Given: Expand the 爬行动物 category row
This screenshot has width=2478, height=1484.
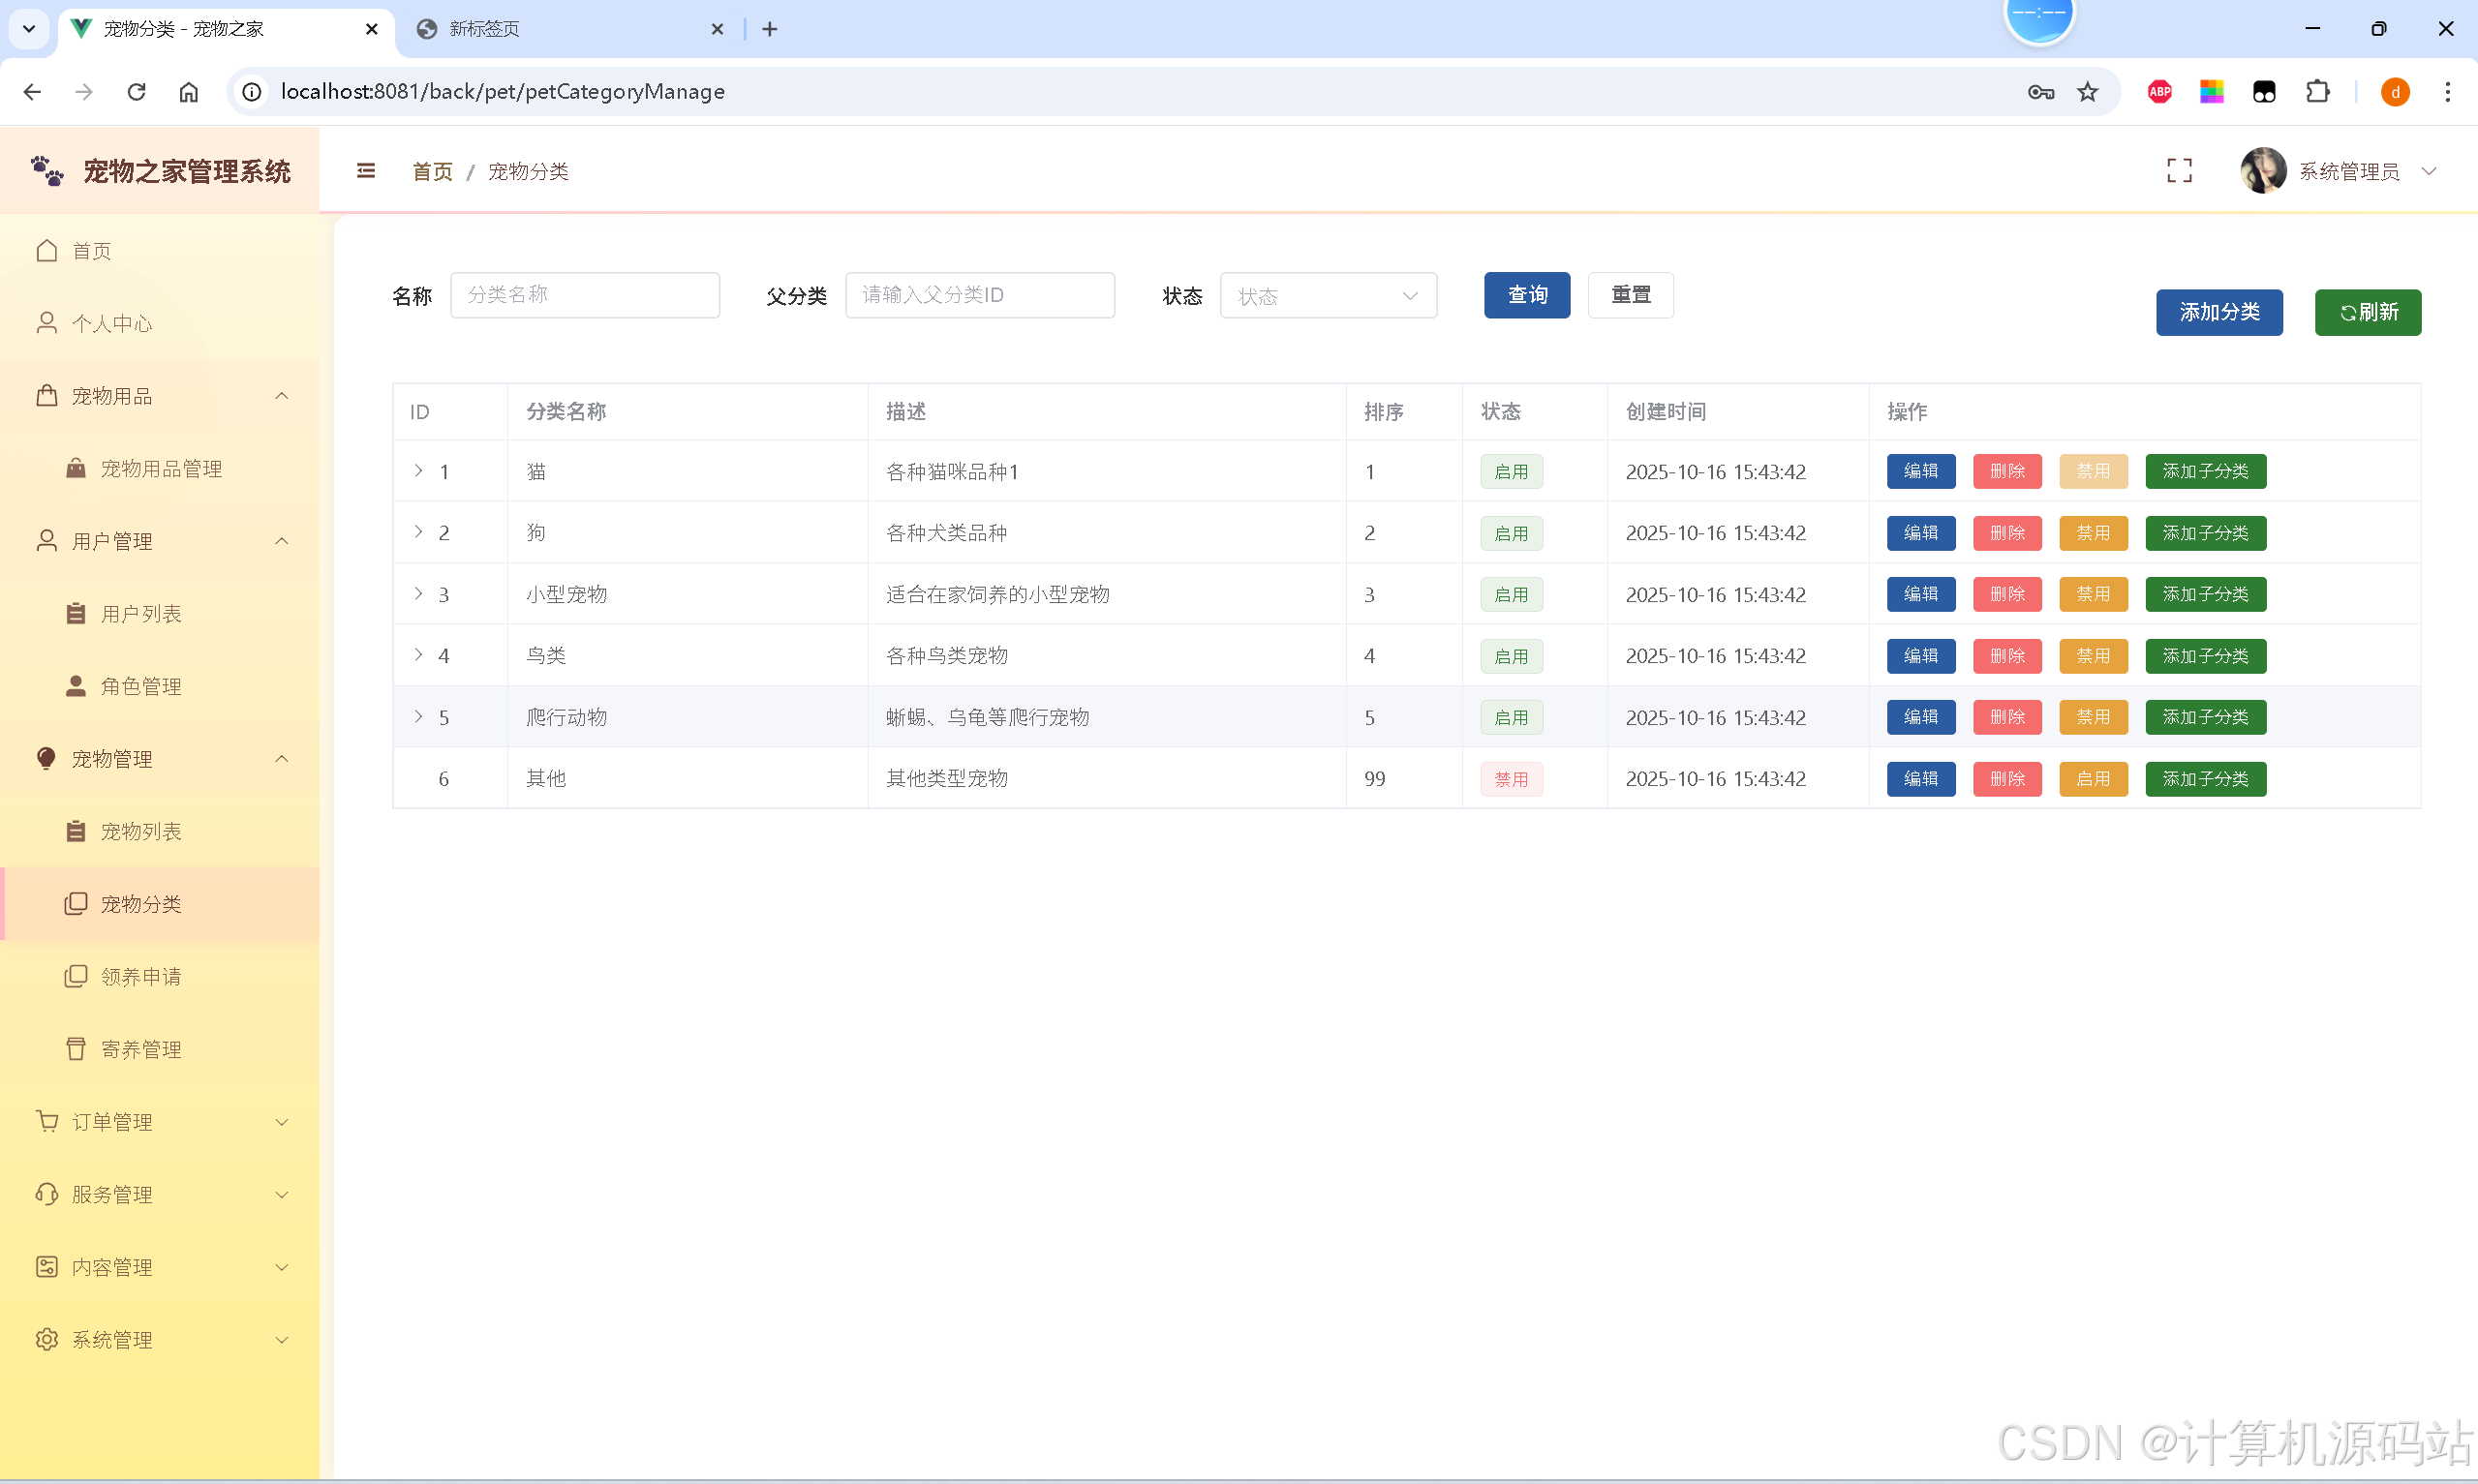Looking at the screenshot, I should coord(418,716).
